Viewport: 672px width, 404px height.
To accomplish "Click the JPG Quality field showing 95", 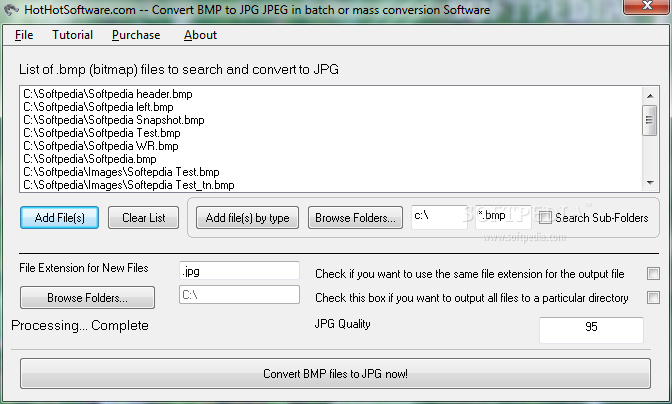I will click(x=591, y=329).
